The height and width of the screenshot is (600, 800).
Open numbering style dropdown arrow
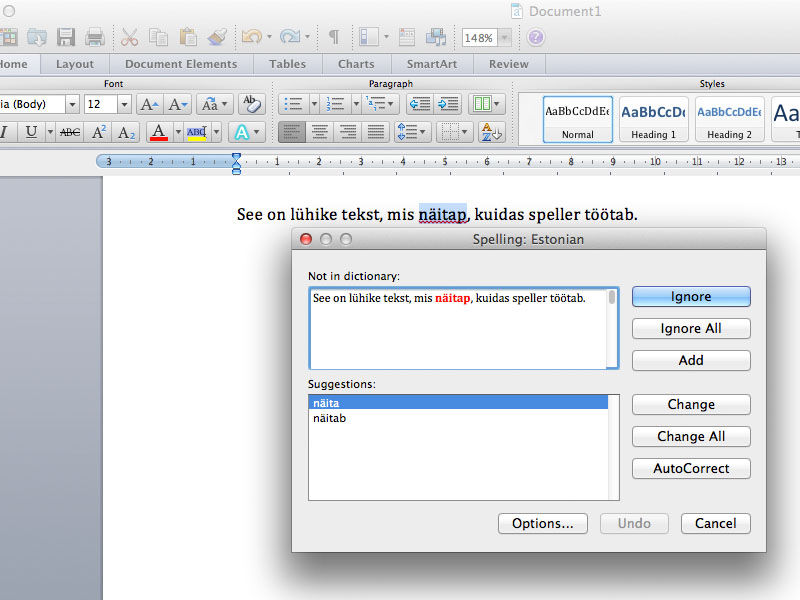tap(356, 104)
